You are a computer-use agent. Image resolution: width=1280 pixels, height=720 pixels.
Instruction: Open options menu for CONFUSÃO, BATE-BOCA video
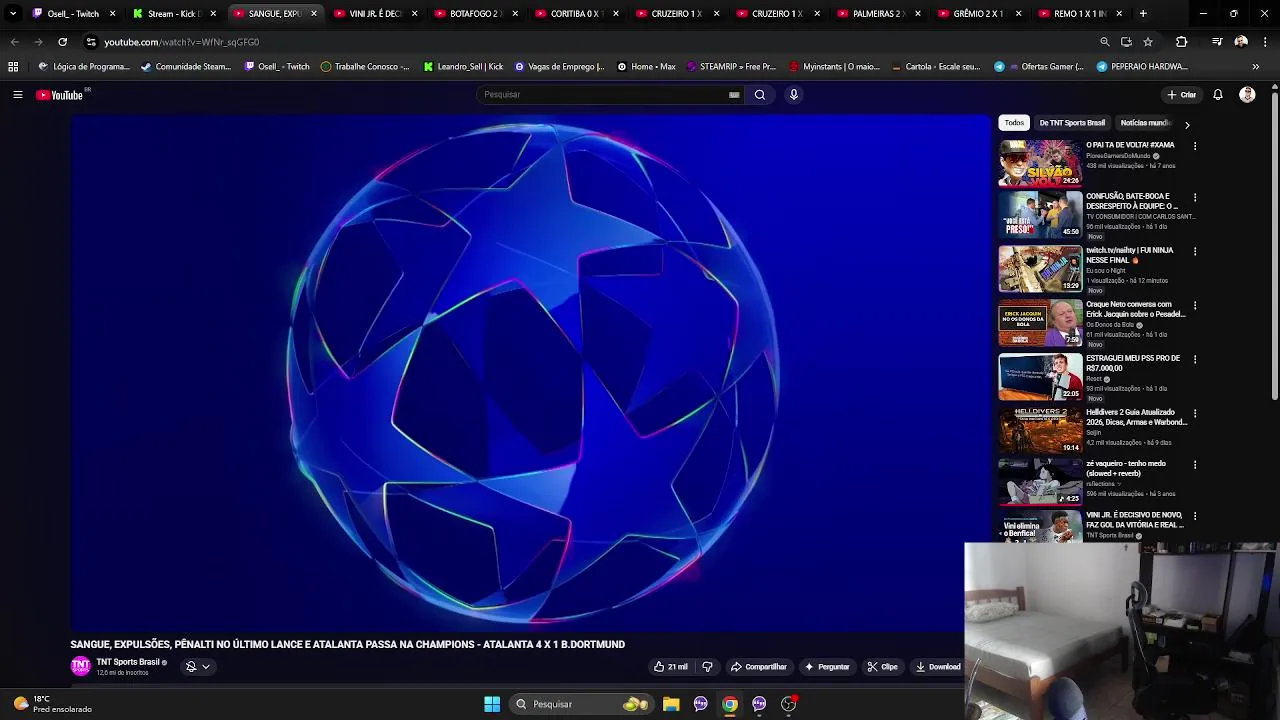click(1195, 198)
